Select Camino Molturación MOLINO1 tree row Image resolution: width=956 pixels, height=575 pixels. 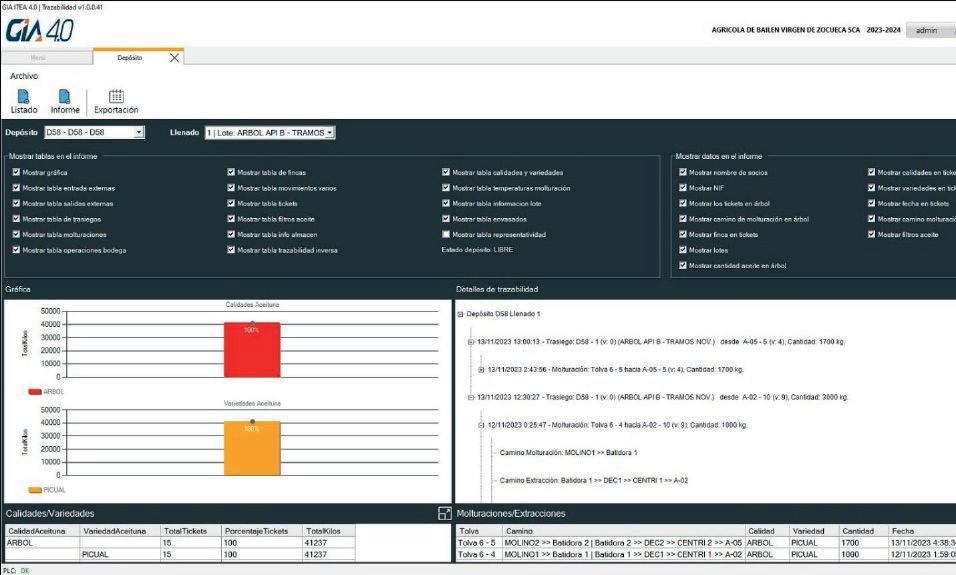pyautogui.click(x=568, y=452)
